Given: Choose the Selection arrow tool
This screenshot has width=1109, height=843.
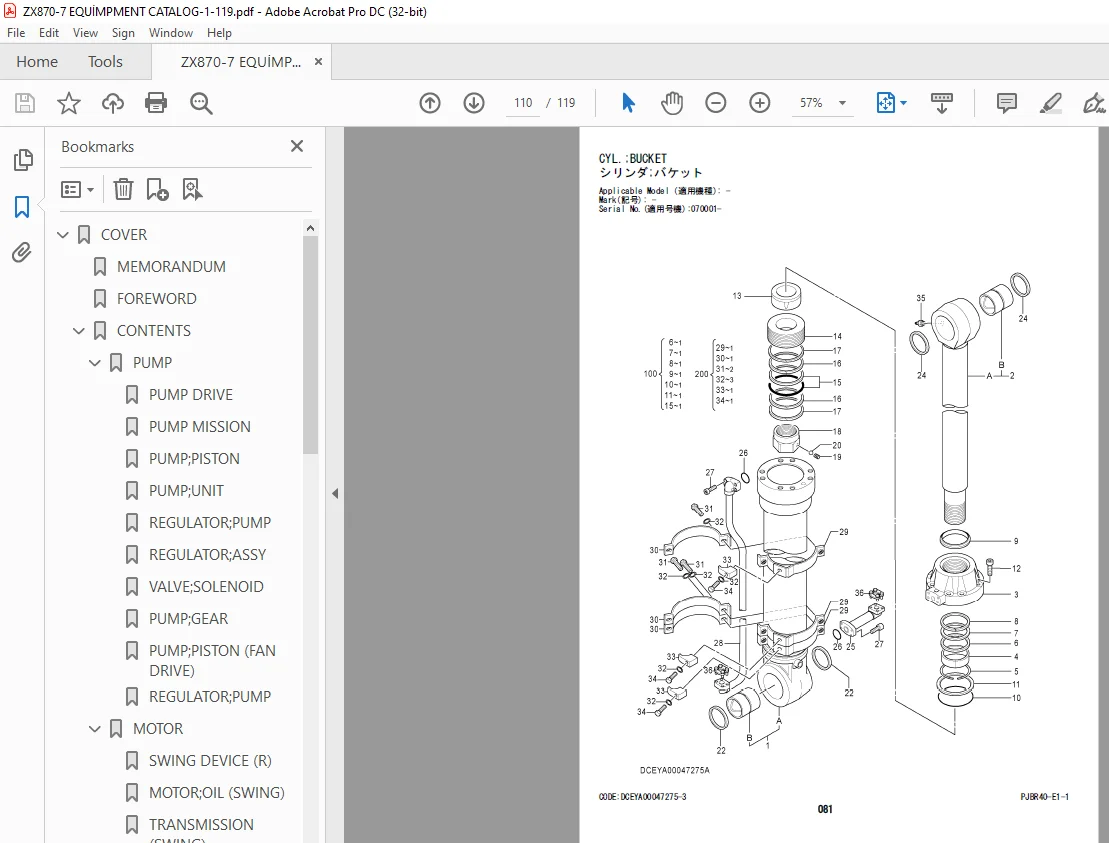Looking at the screenshot, I should 628,103.
